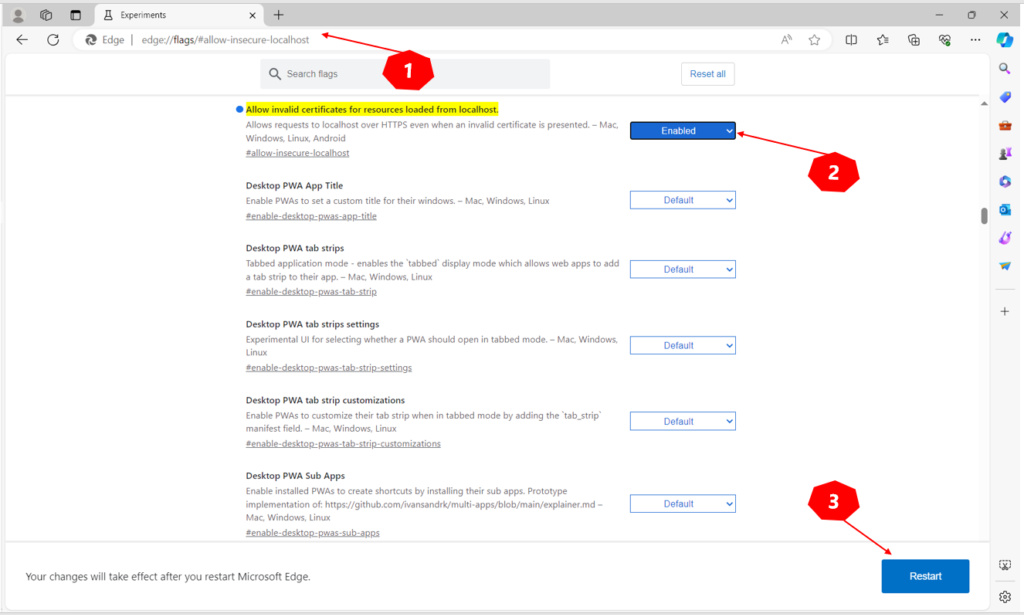Open the sidebar search icon
Viewport: 1024px width, 615px height.
tap(1005, 69)
